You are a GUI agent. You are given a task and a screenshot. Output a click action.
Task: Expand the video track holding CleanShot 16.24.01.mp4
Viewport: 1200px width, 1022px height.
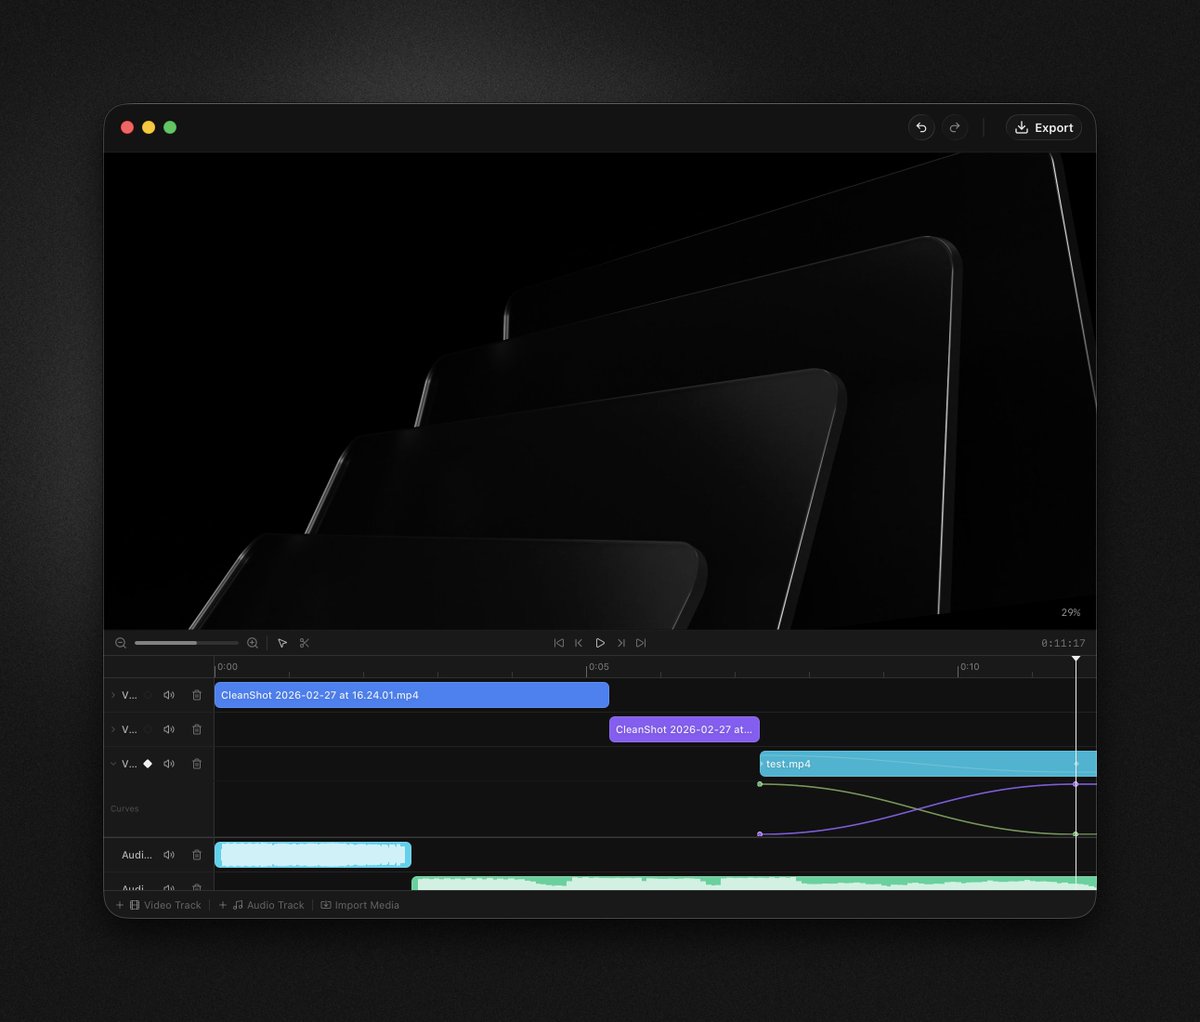(113, 695)
